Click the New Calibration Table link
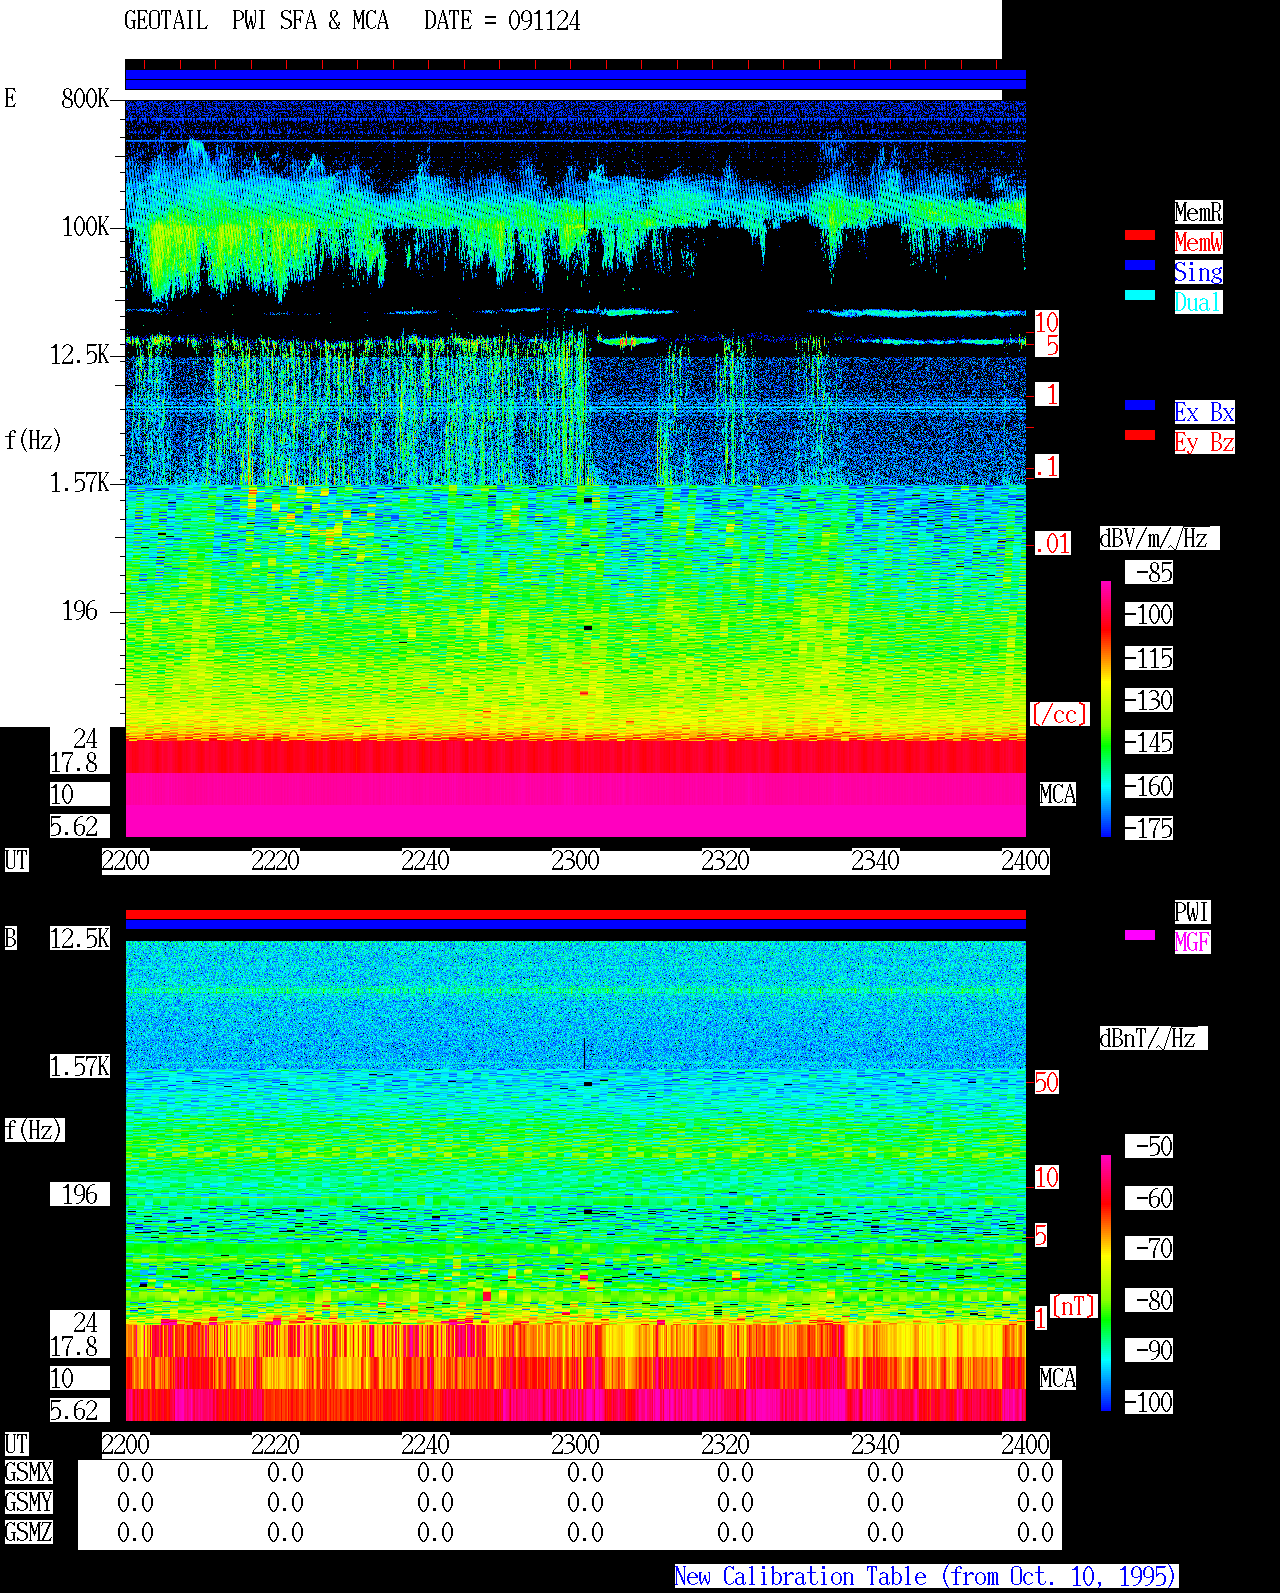The height and width of the screenshot is (1593, 1280). pyautogui.click(x=926, y=1577)
